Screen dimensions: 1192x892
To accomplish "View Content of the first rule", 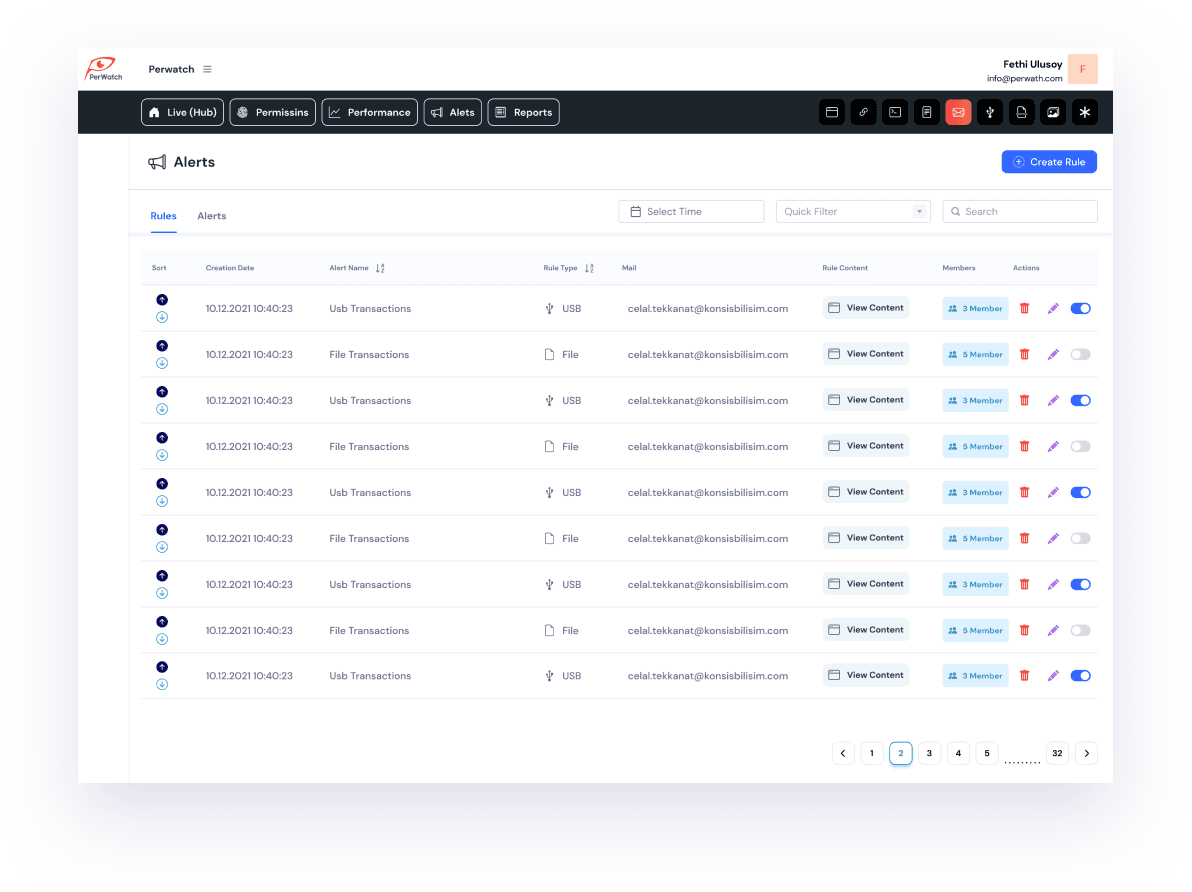I will (866, 308).
